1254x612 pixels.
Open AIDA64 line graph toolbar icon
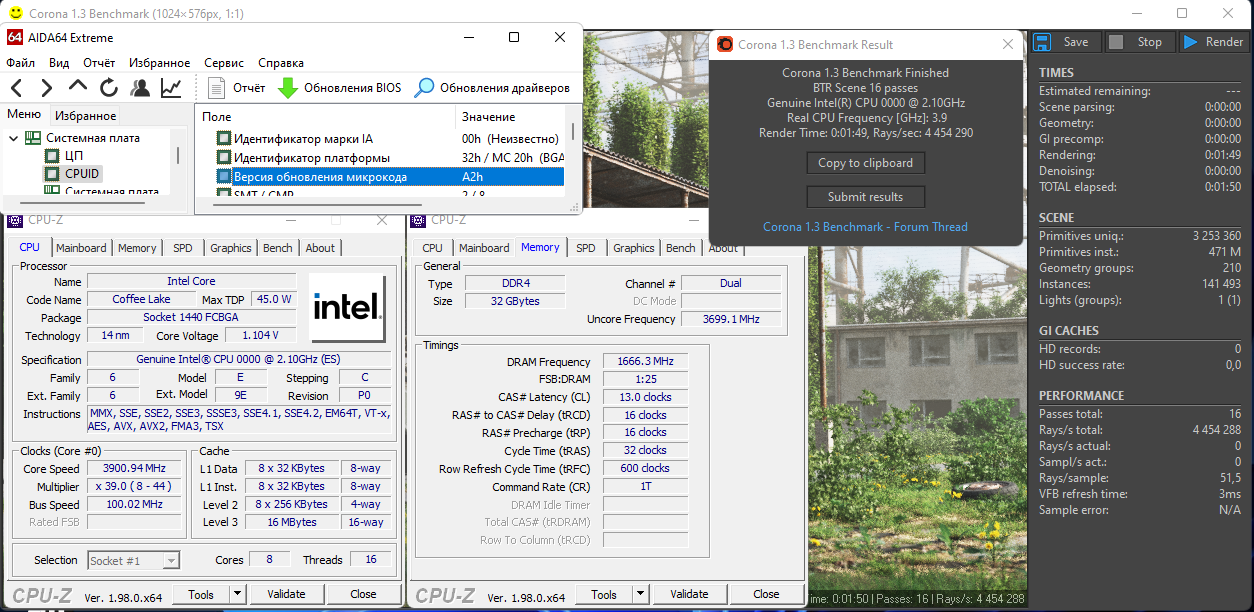171,88
